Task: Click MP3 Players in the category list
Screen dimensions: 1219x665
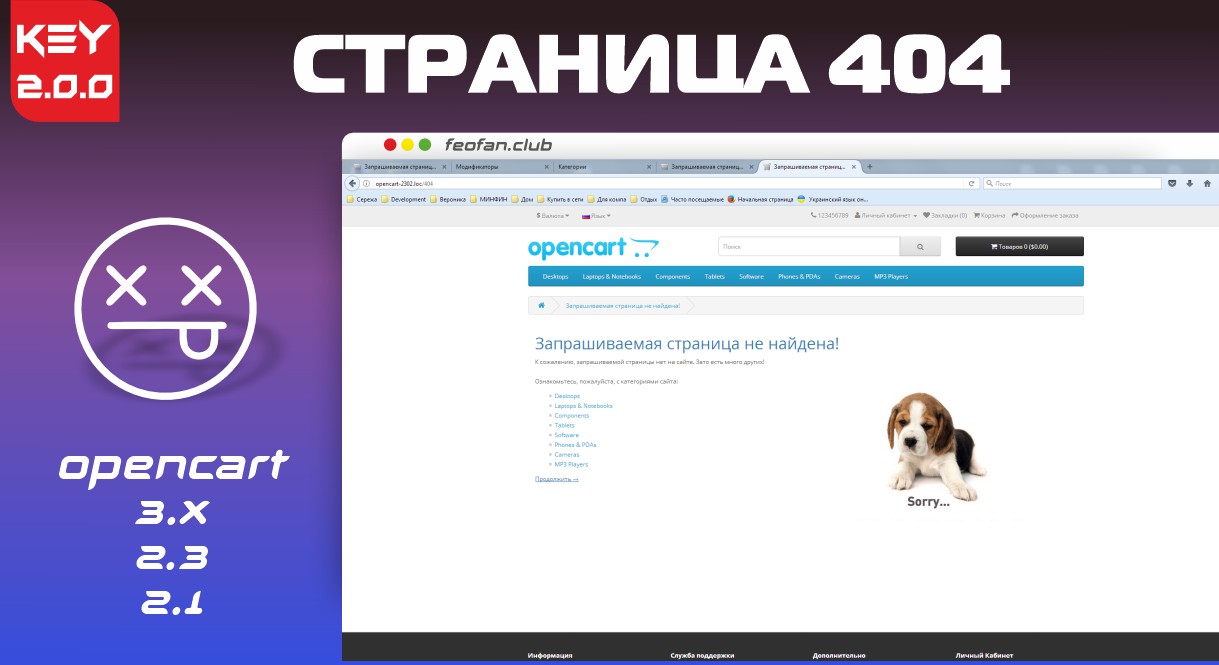Action: 571,464
